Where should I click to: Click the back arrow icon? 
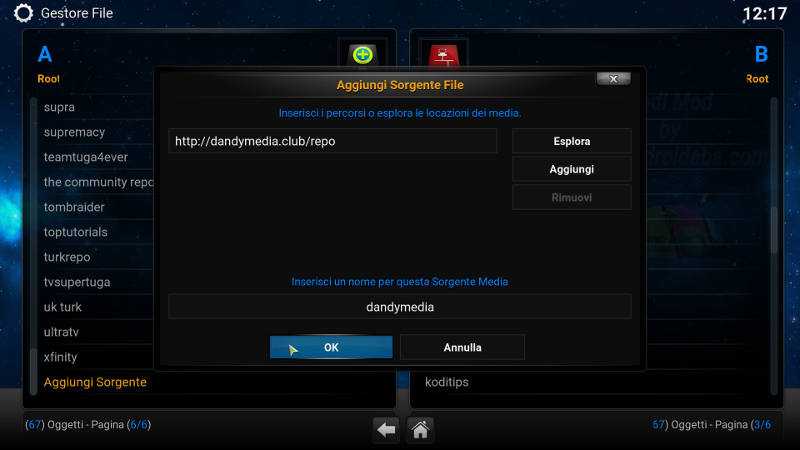(x=386, y=430)
